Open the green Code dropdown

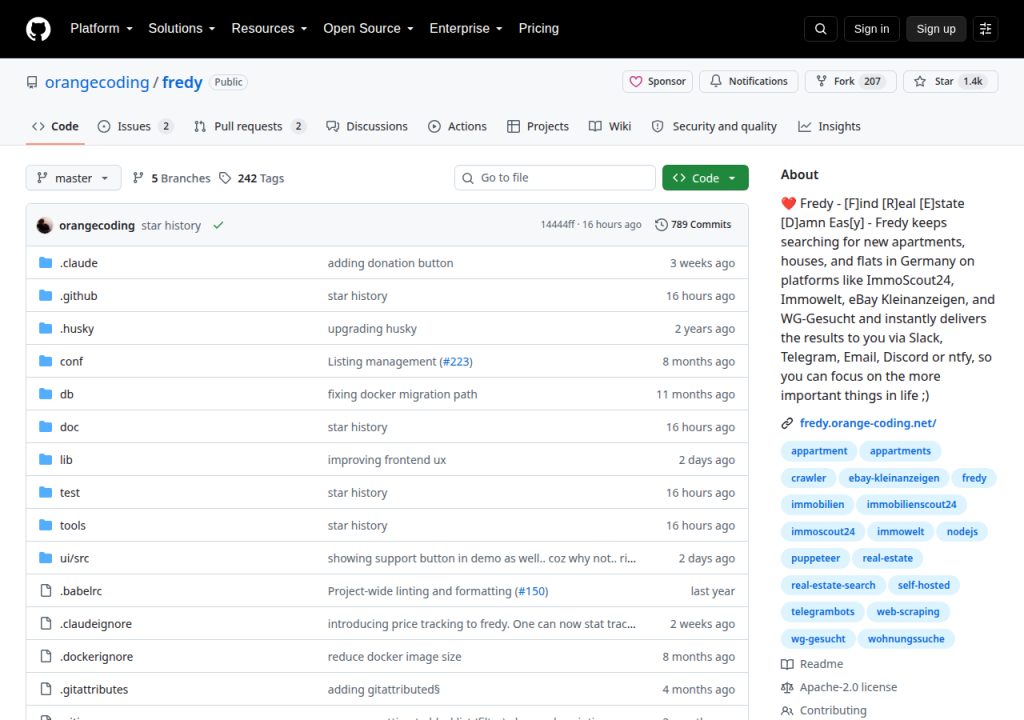click(x=705, y=178)
